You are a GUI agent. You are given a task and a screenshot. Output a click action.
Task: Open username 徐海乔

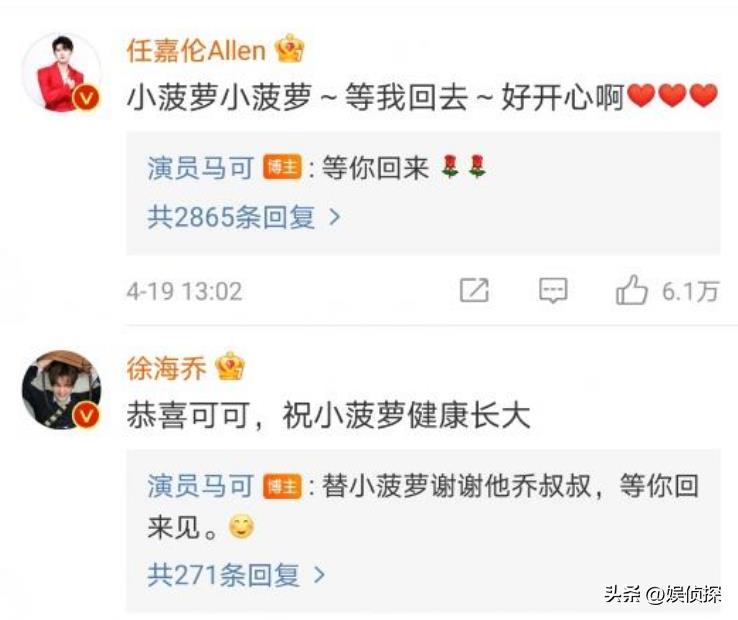167,368
